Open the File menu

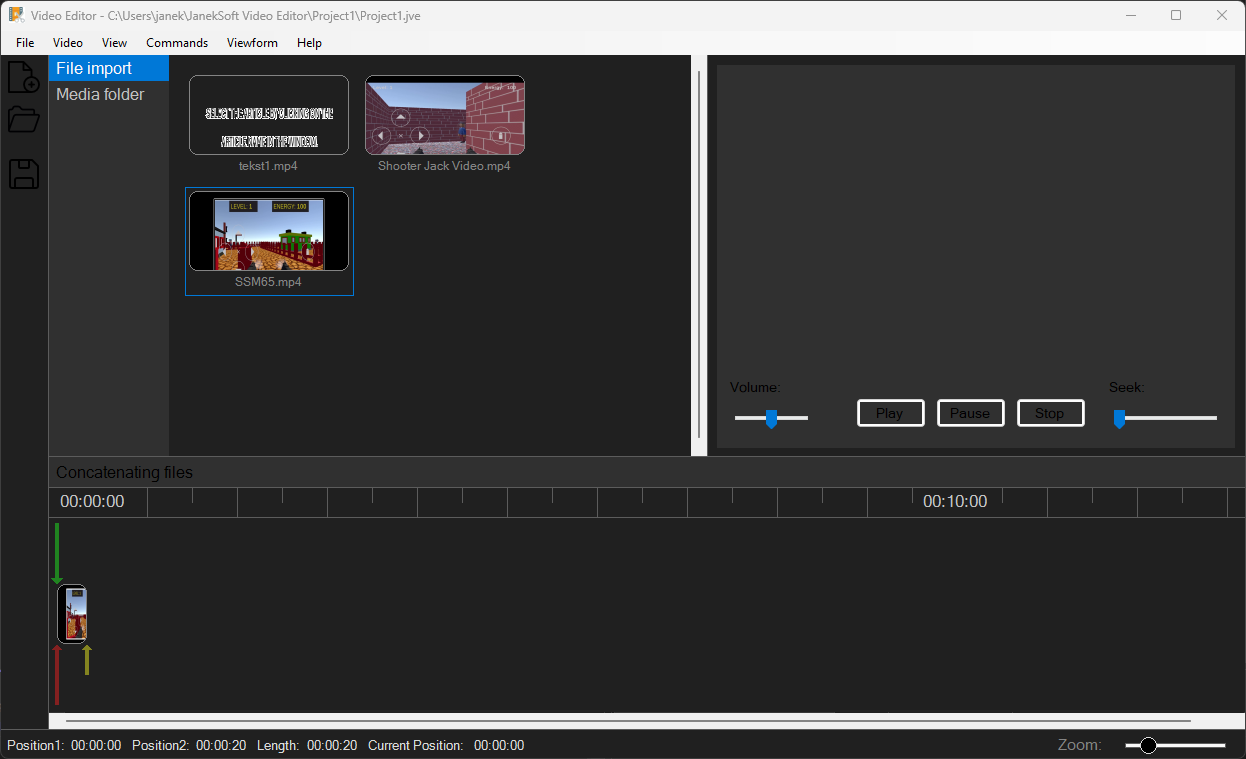pos(25,43)
